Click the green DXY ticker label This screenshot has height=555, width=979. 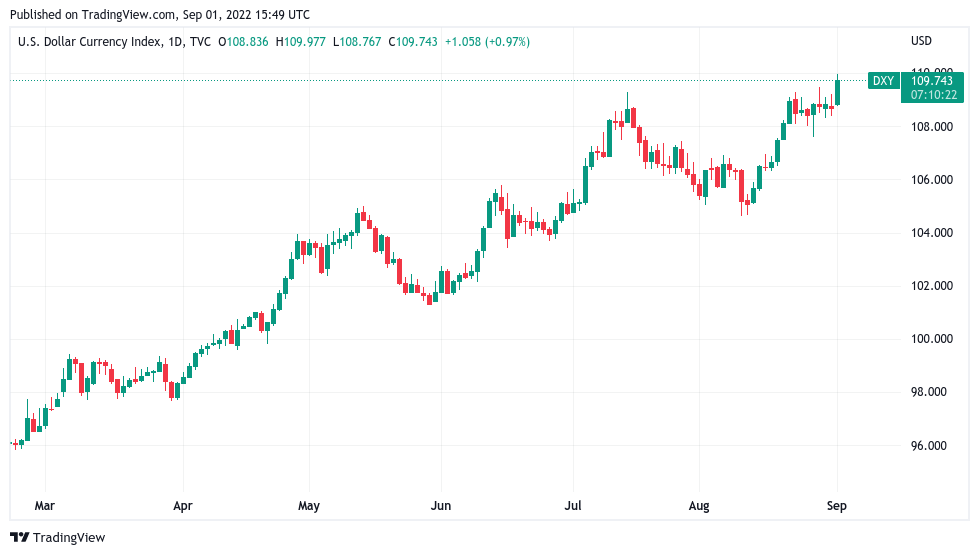tap(883, 81)
